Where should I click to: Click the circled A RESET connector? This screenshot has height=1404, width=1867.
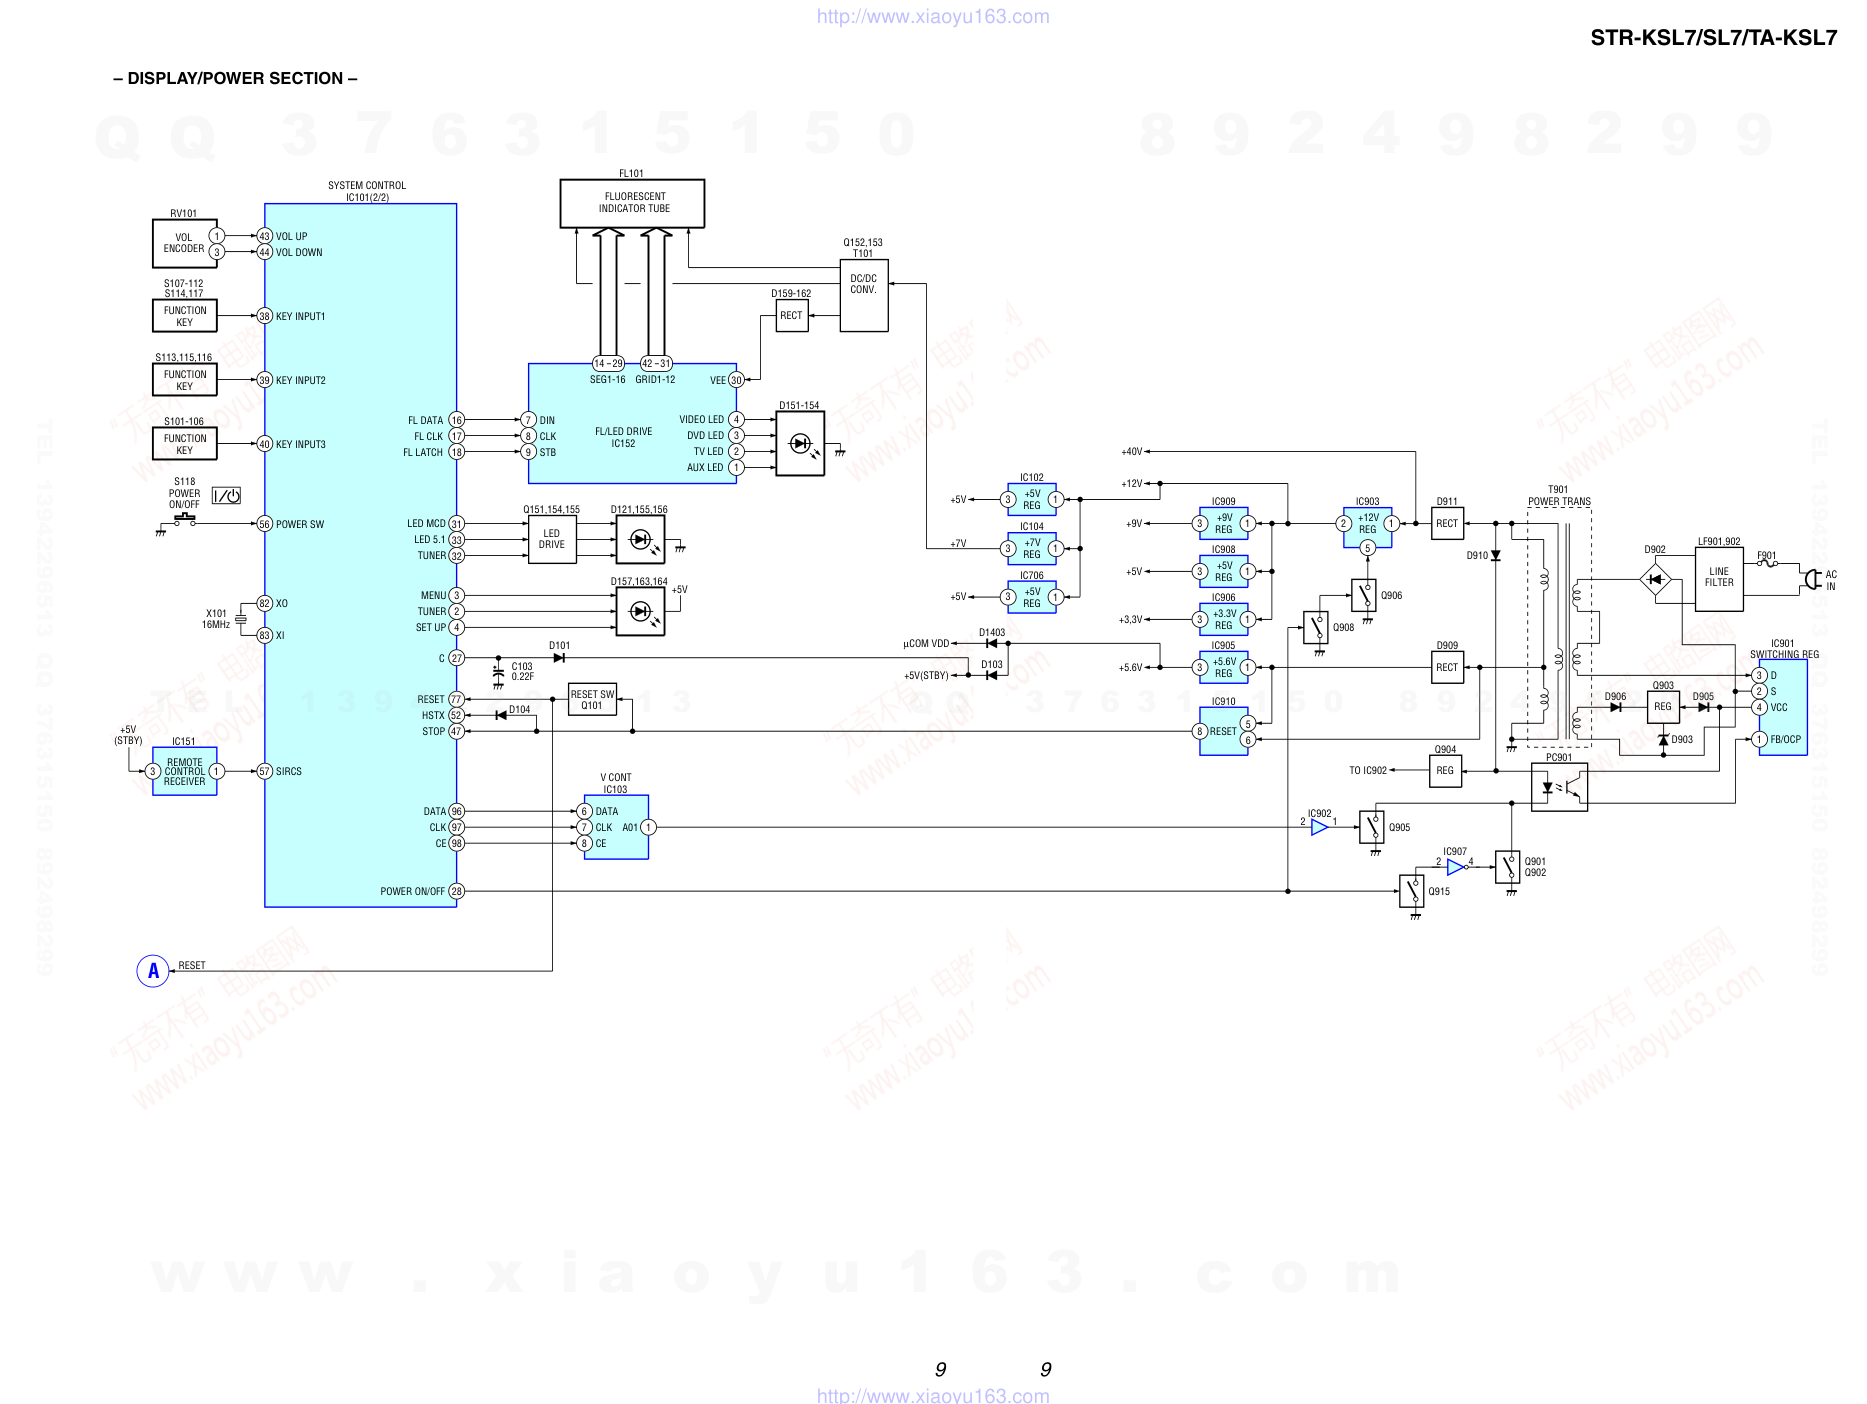pos(153,970)
